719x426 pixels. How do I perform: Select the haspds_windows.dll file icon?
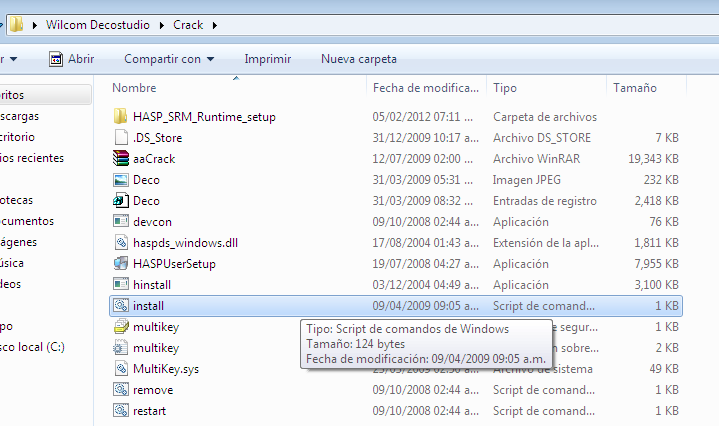pyautogui.click(x=121, y=242)
